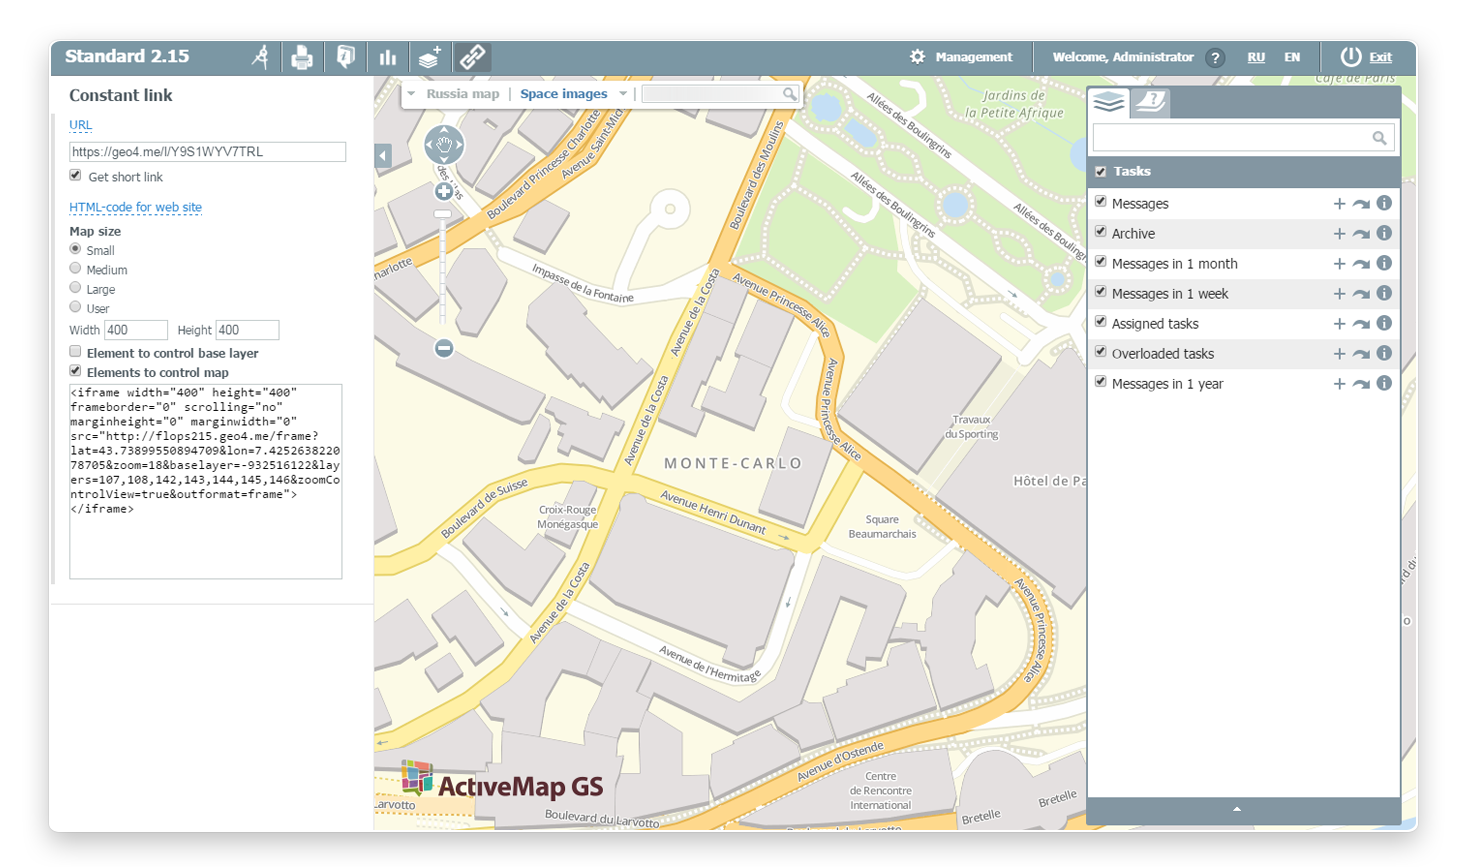Switch to the legend tab in layers panel
The height and width of the screenshot is (867, 1470).
(1151, 101)
